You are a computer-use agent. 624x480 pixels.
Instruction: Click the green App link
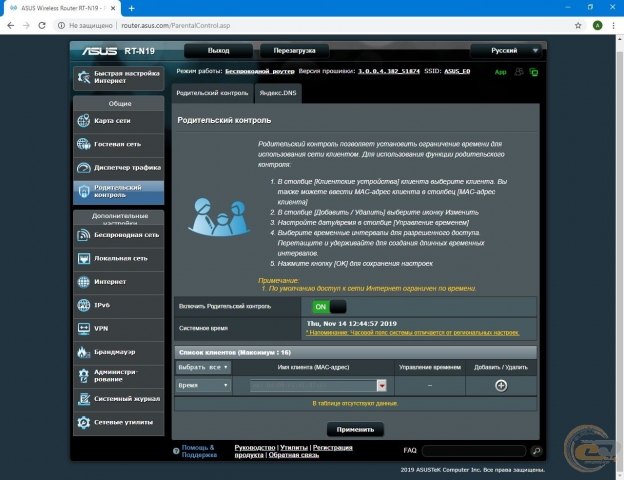coord(500,72)
